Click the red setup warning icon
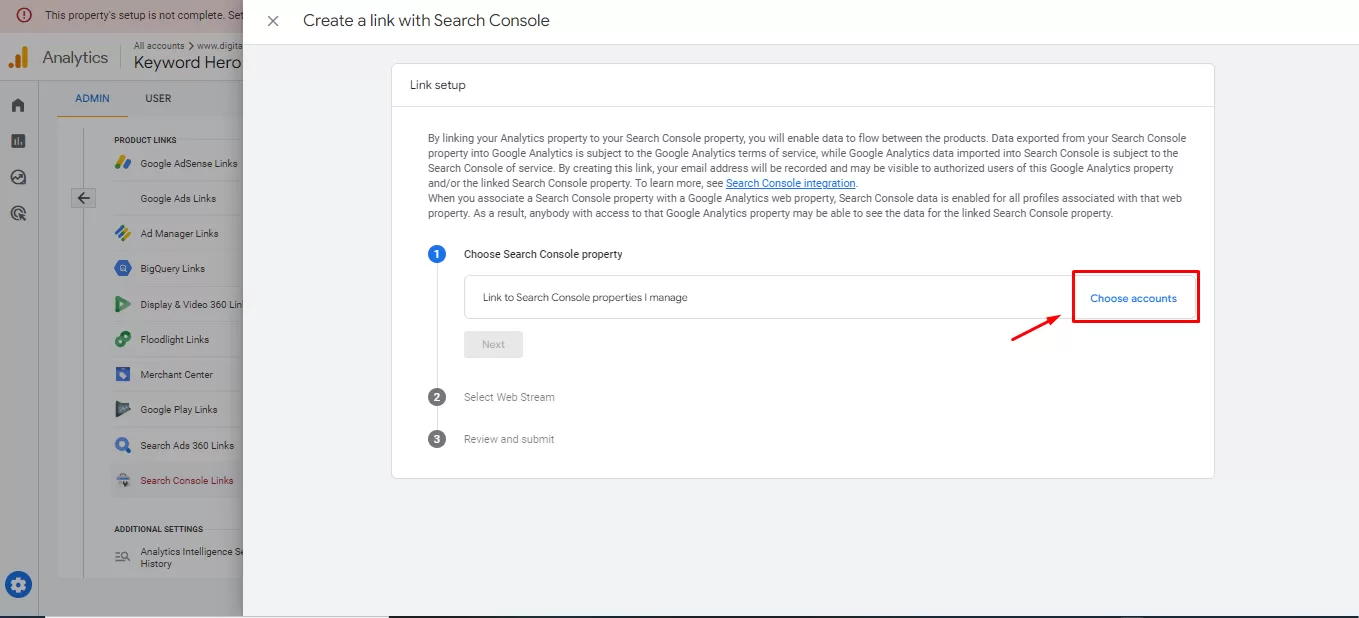The image size is (1359, 618). pos(24,15)
